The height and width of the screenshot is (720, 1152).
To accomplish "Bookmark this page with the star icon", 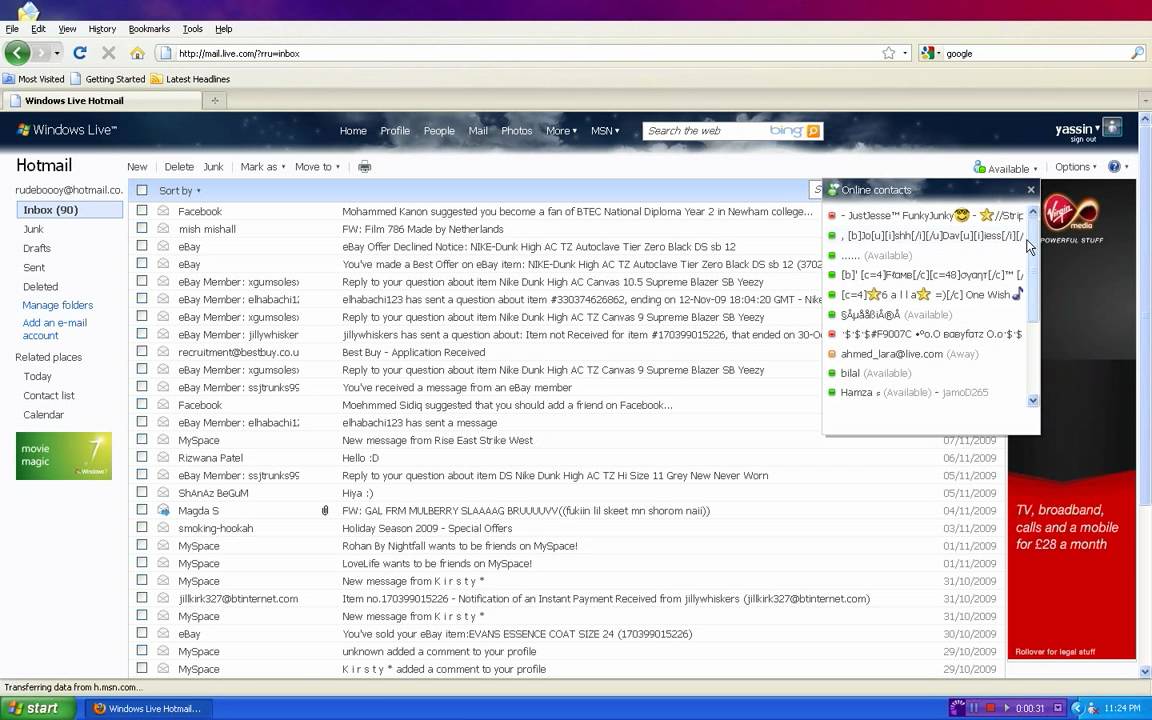I will tap(888, 53).
